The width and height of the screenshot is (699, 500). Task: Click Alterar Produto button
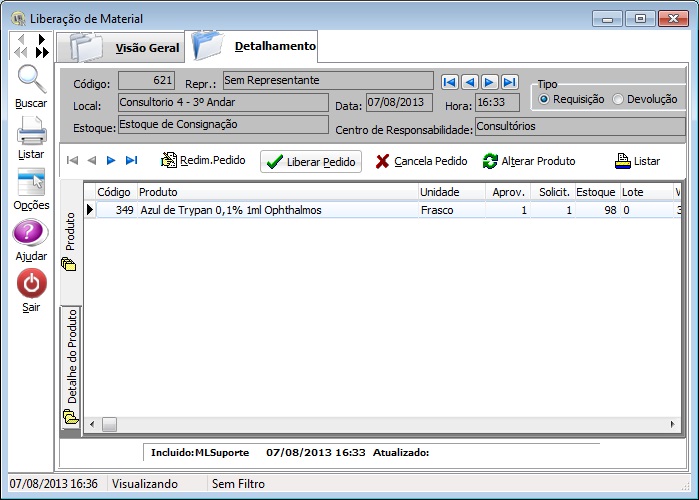point(529,161)
